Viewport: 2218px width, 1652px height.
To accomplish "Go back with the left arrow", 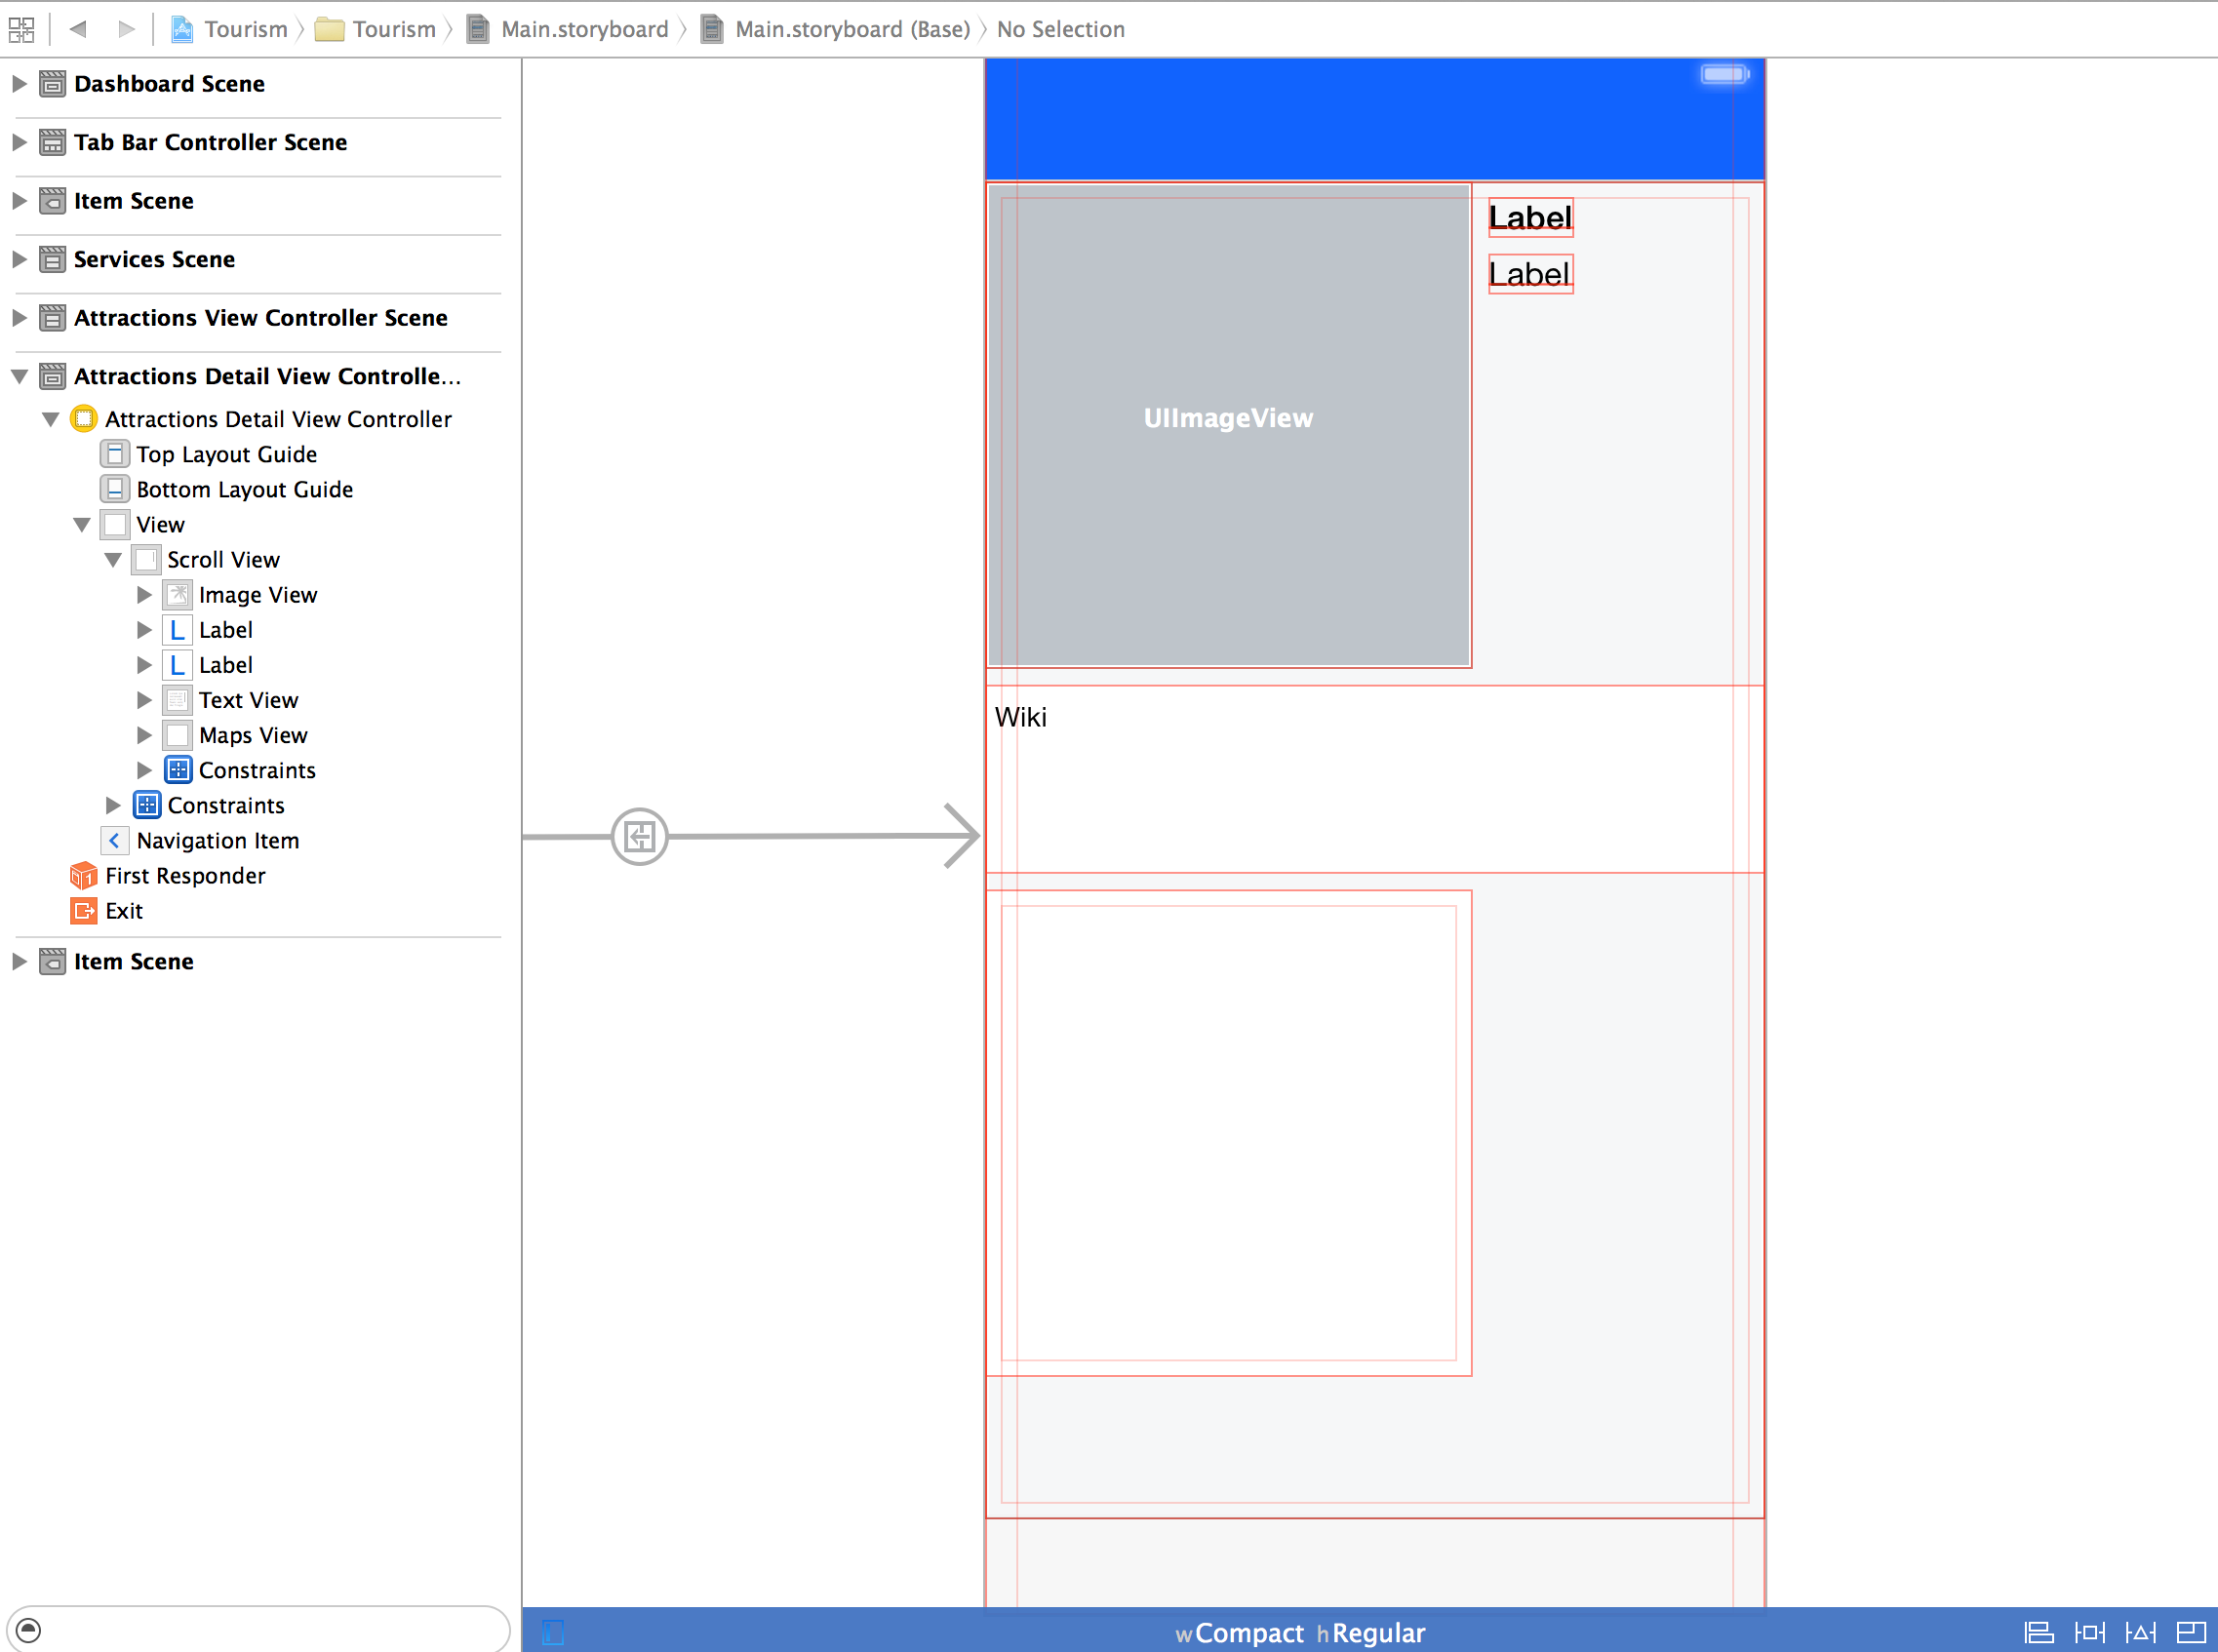I will coord(78,29).
